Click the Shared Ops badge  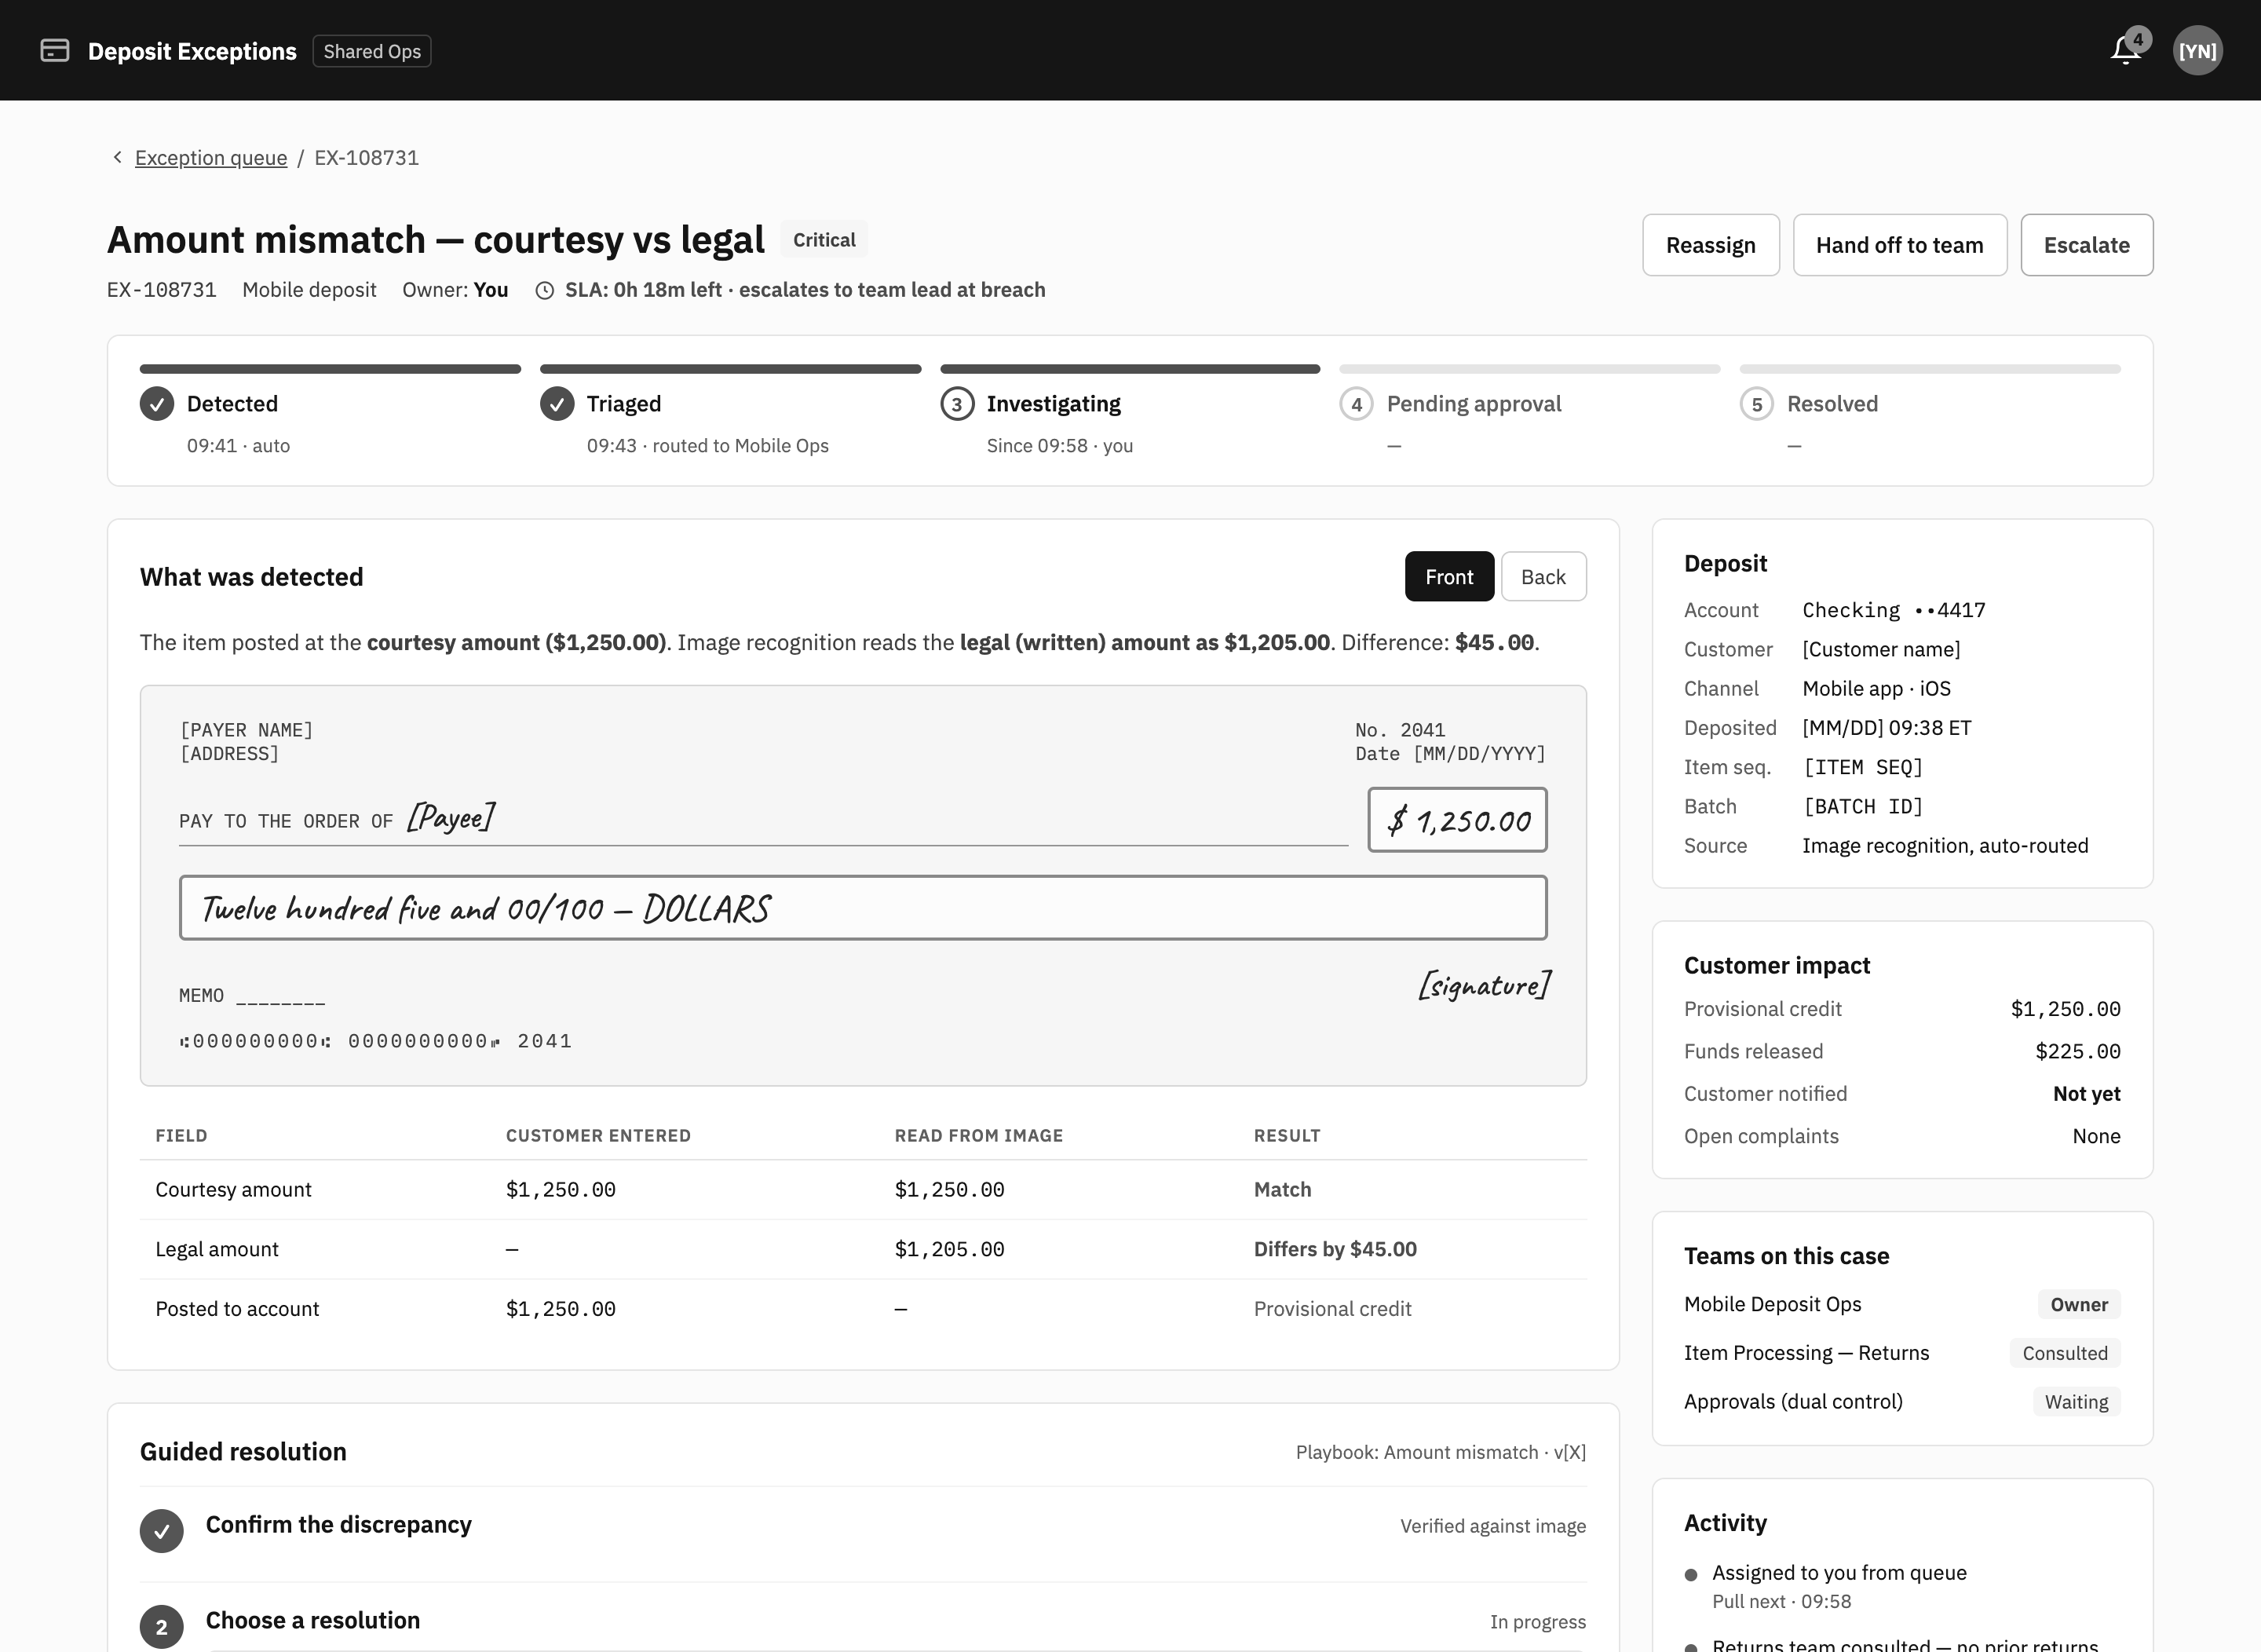click(372, 51)
